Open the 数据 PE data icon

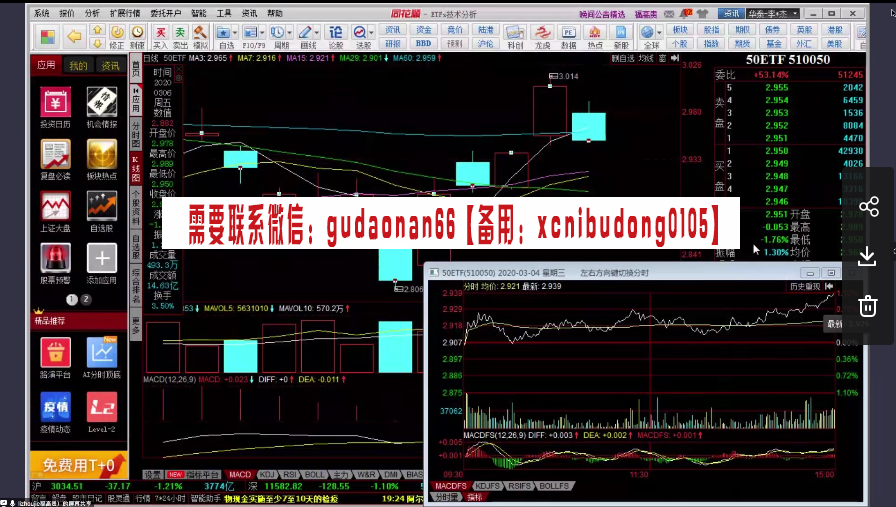[x=569, y=37]
